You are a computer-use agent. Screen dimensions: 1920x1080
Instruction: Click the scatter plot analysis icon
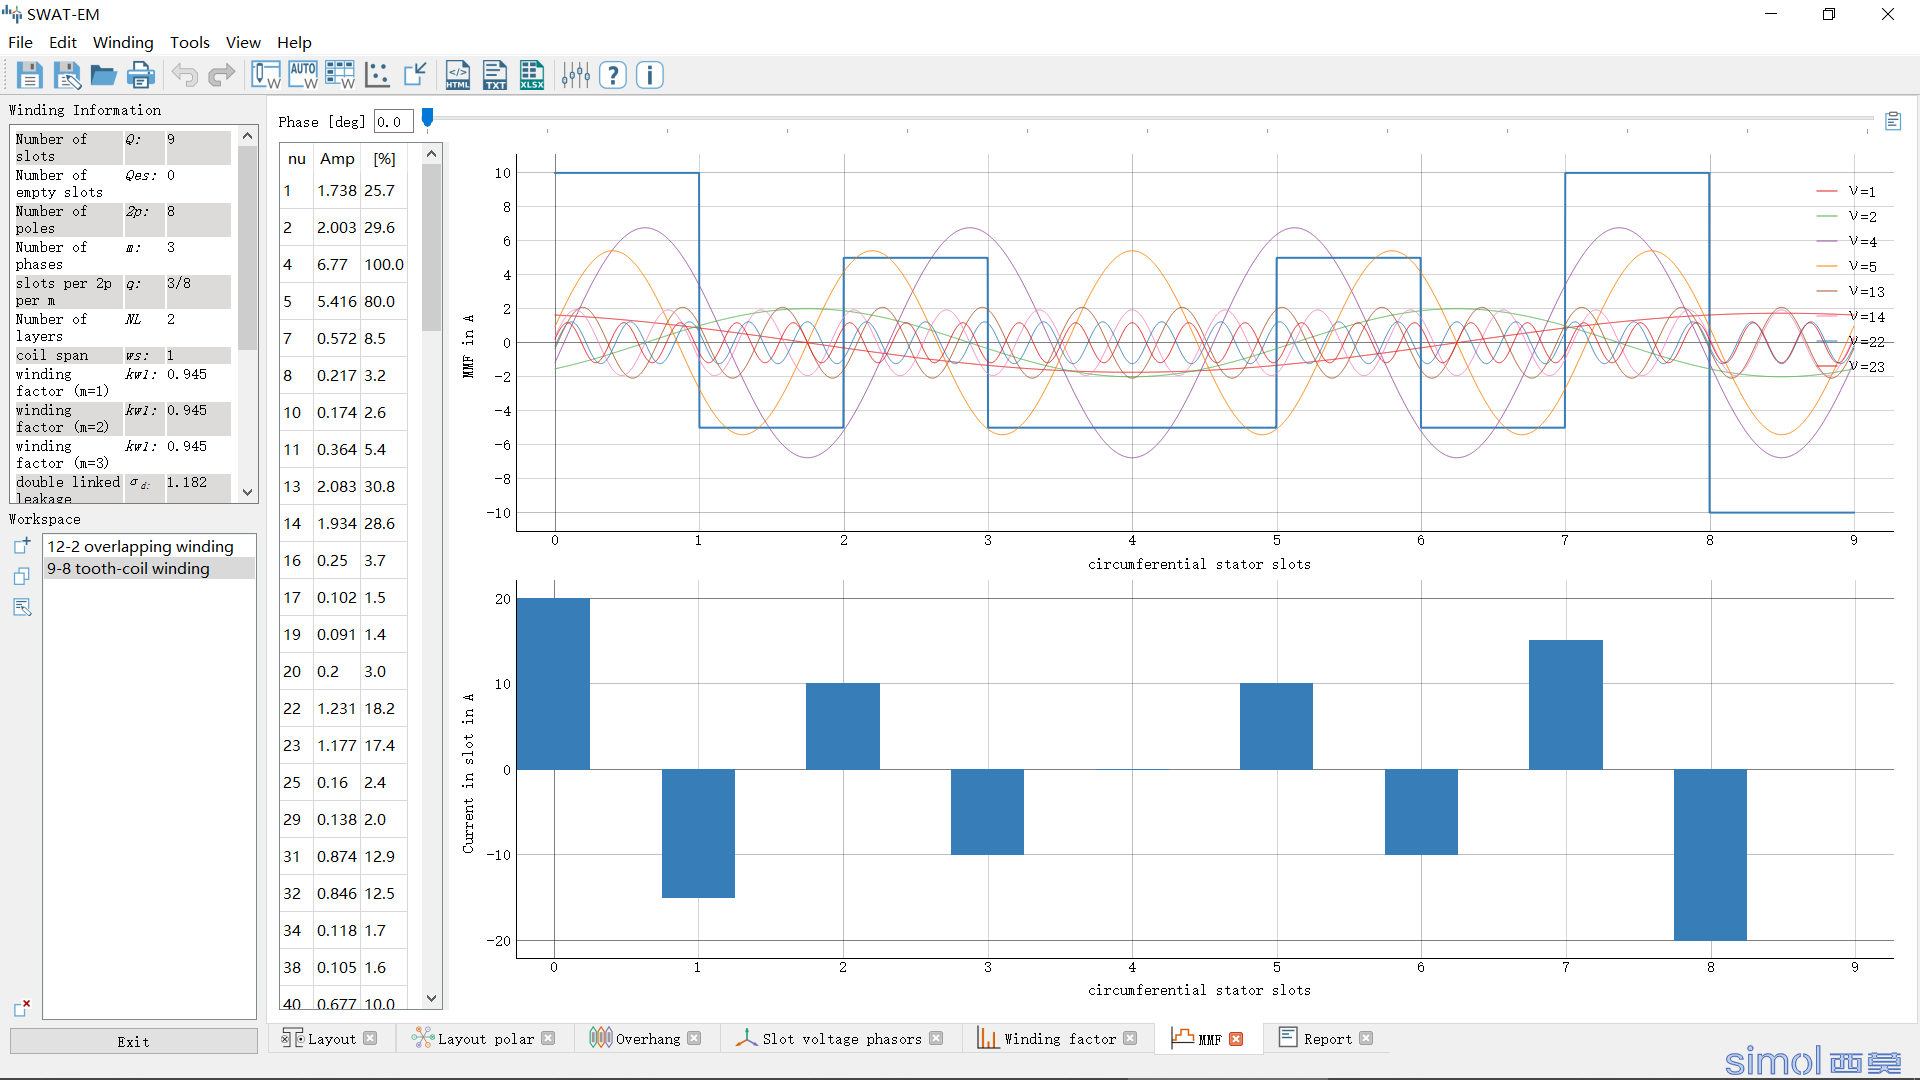click(377, 75)
